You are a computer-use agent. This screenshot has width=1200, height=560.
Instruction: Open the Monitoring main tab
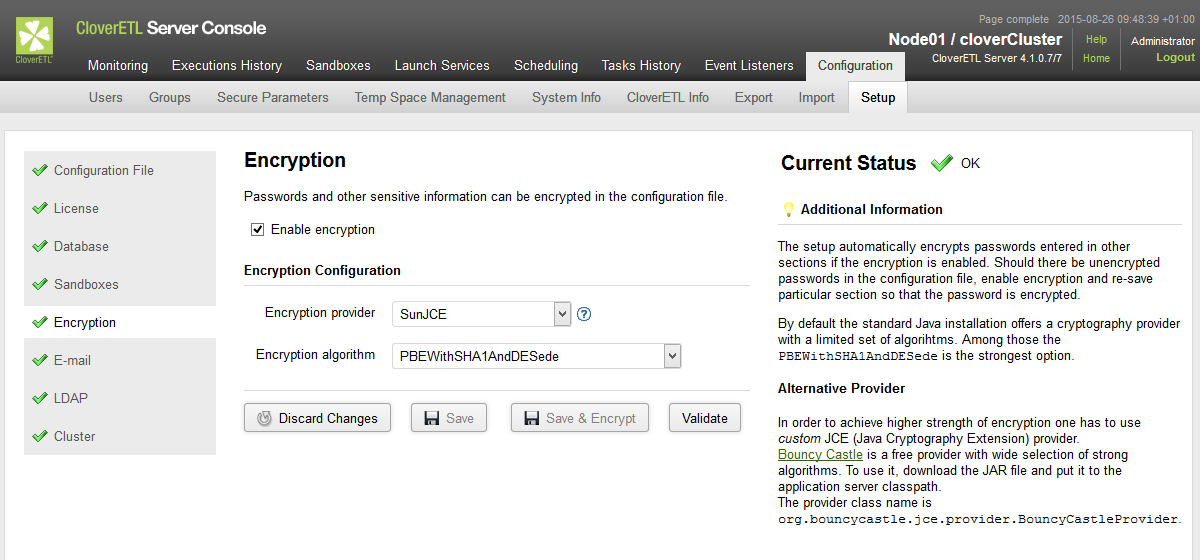[118, 66]
